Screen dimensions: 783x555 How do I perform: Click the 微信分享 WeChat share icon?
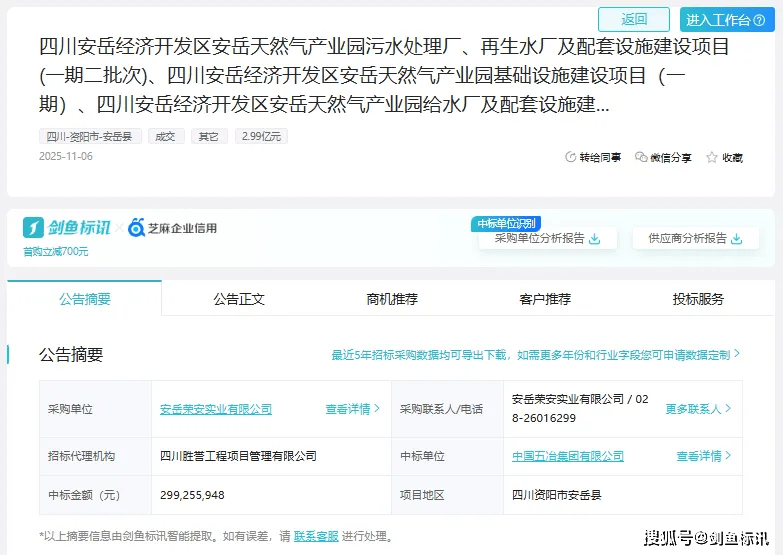click(x=640, y=157)
